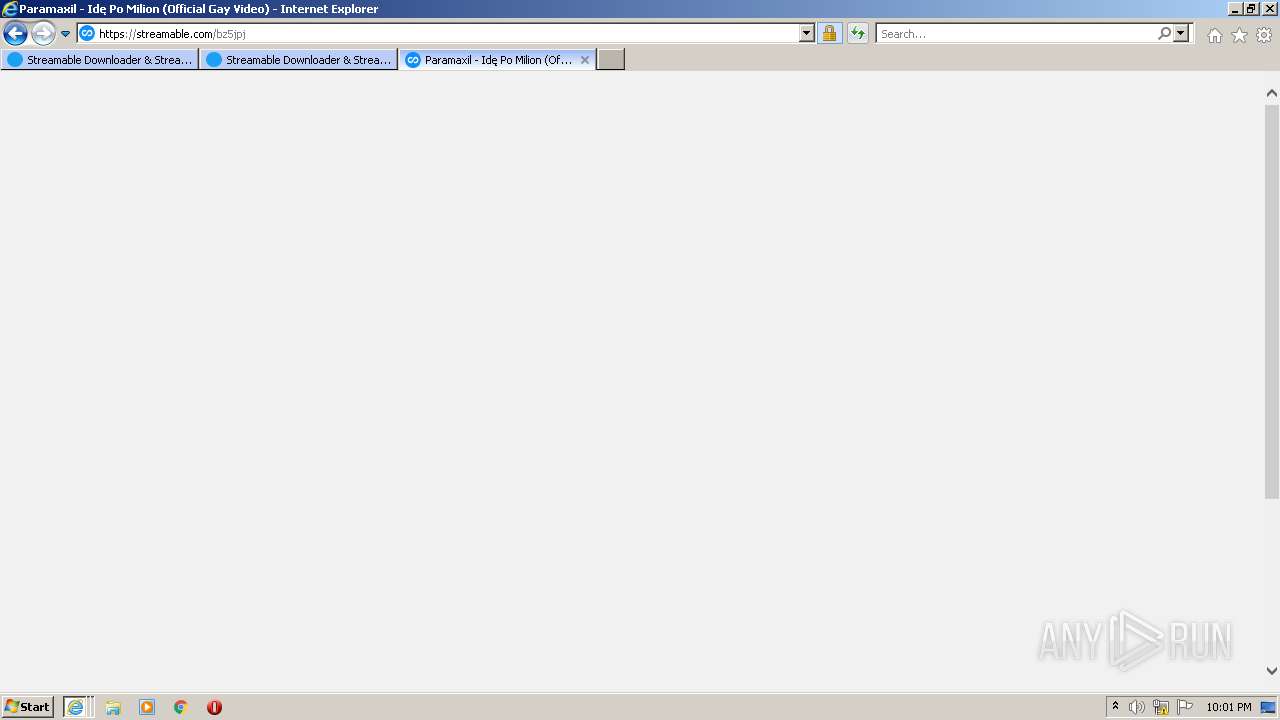The image size is (1280, 720).
Task: Click the Refresh page button
Action: click(858, 33)
